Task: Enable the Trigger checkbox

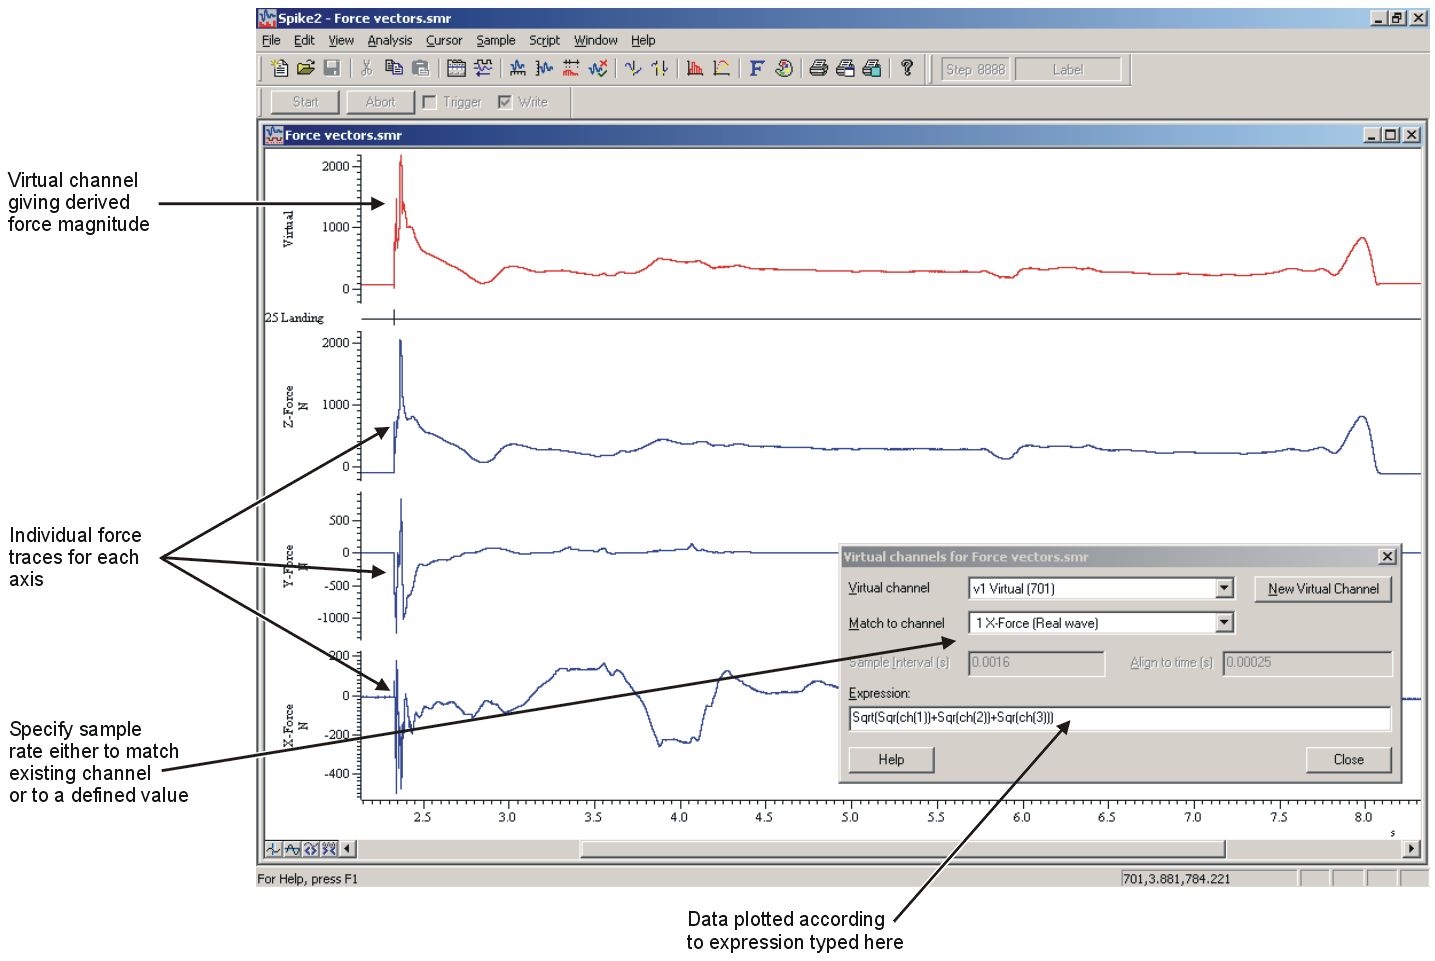Action: tap(429, 101)
